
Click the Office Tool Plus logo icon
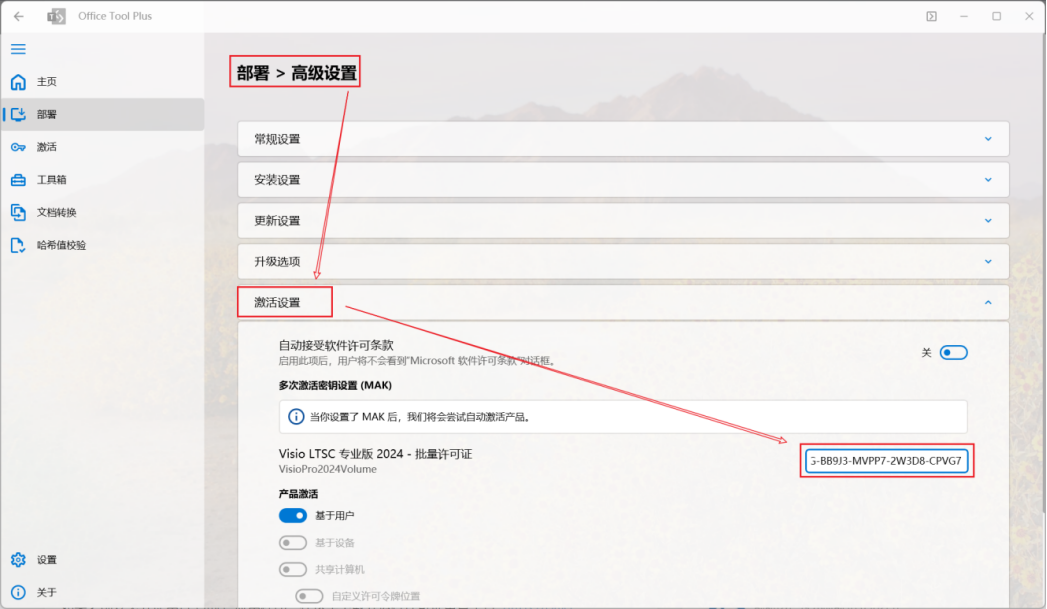point(57,16)
